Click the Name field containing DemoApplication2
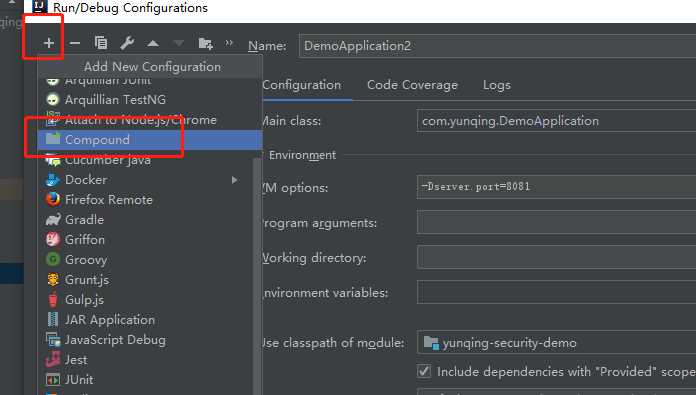Image resolution: width=696 pixels, height=395 pixels. [497, 46]
